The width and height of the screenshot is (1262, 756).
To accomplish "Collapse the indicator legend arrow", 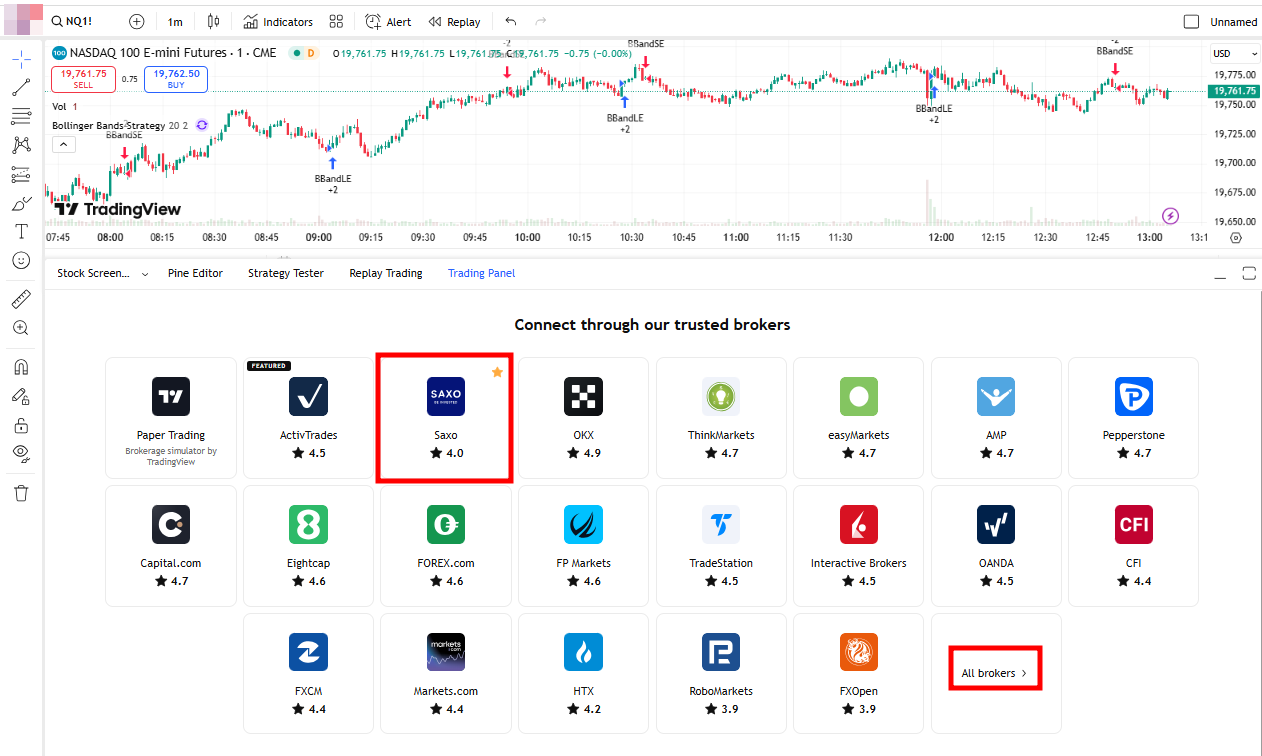I will [x=62, y=144].
